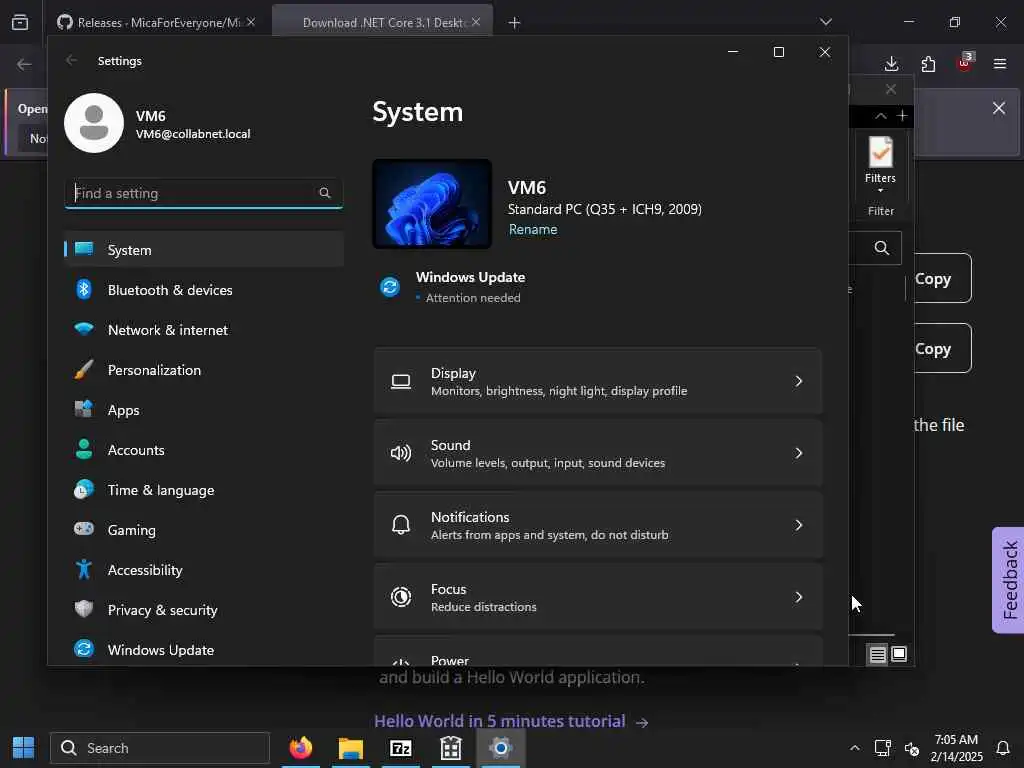
Task: Open the Feedback tab on the page edge
Action: pyautogui.click(x=1009, y=580)
